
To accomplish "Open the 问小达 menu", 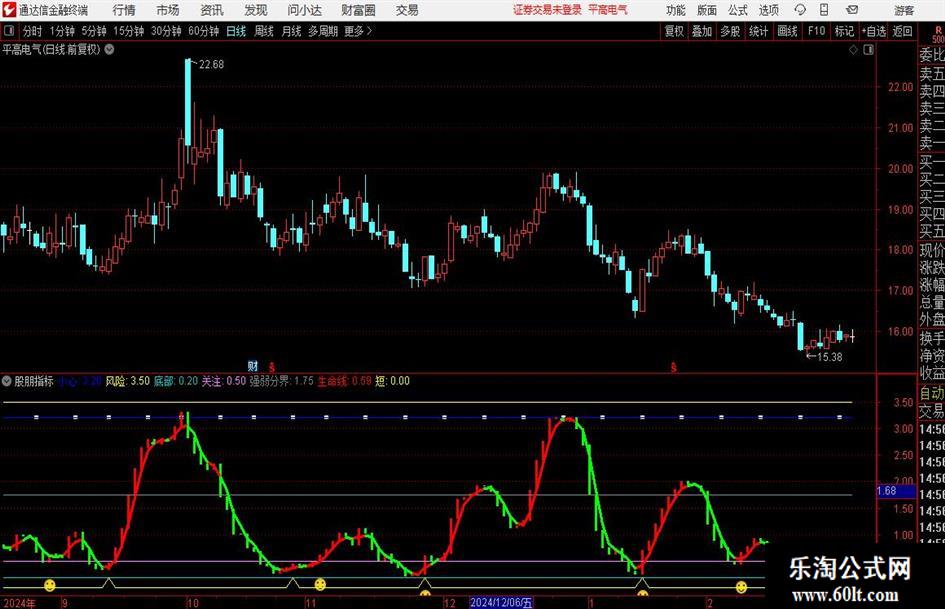I will pyautogui.click(x=304, y=10).
